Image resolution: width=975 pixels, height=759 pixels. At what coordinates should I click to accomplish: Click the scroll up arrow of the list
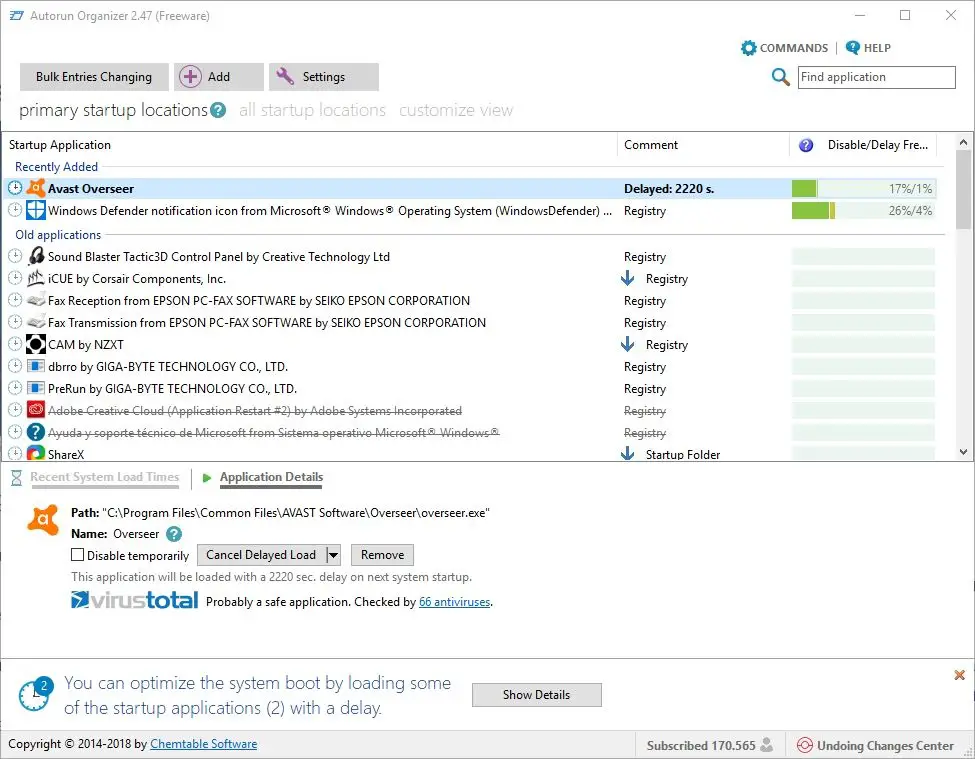coord(963,142)
